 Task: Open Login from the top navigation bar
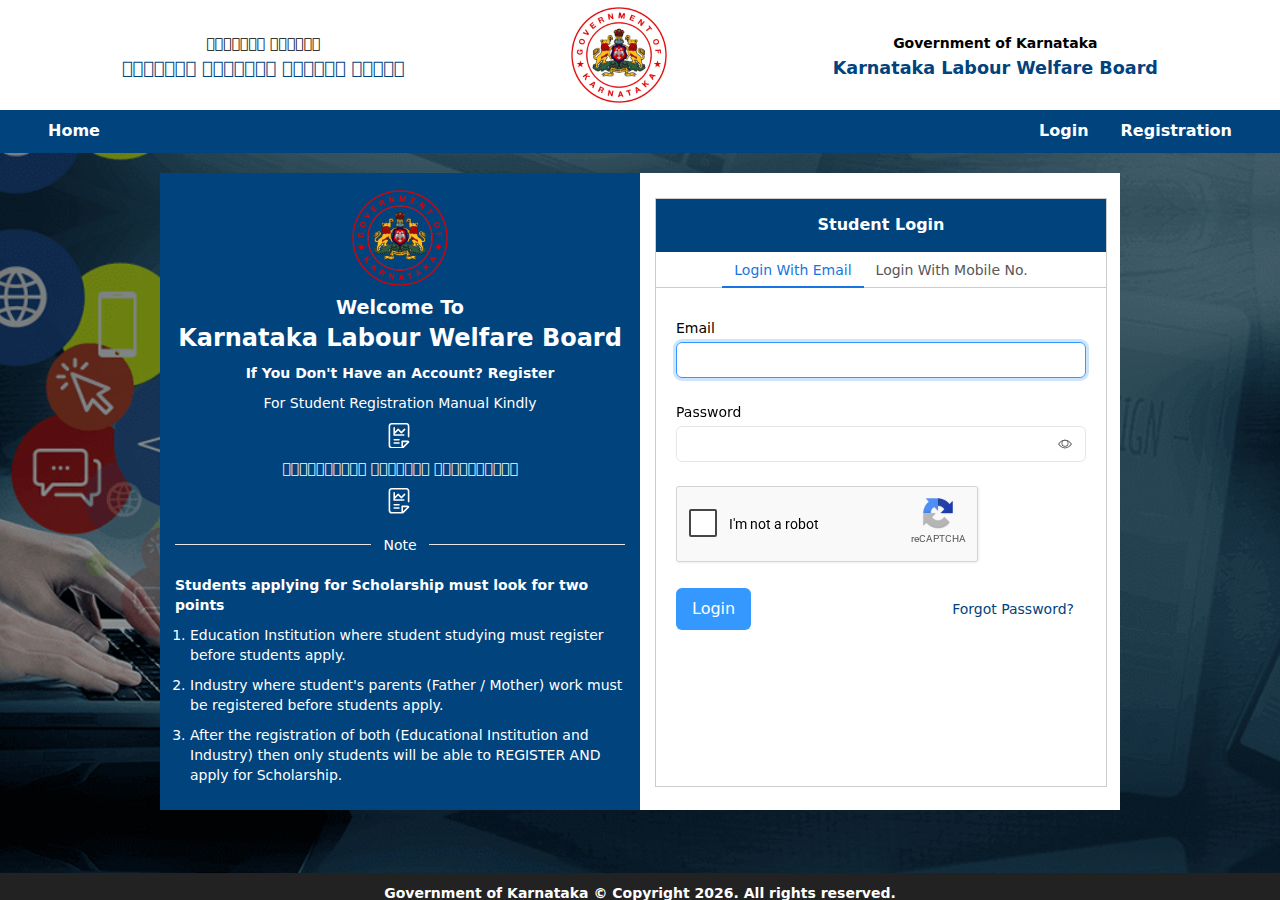pyautogui.click(x=1064, y=131)
